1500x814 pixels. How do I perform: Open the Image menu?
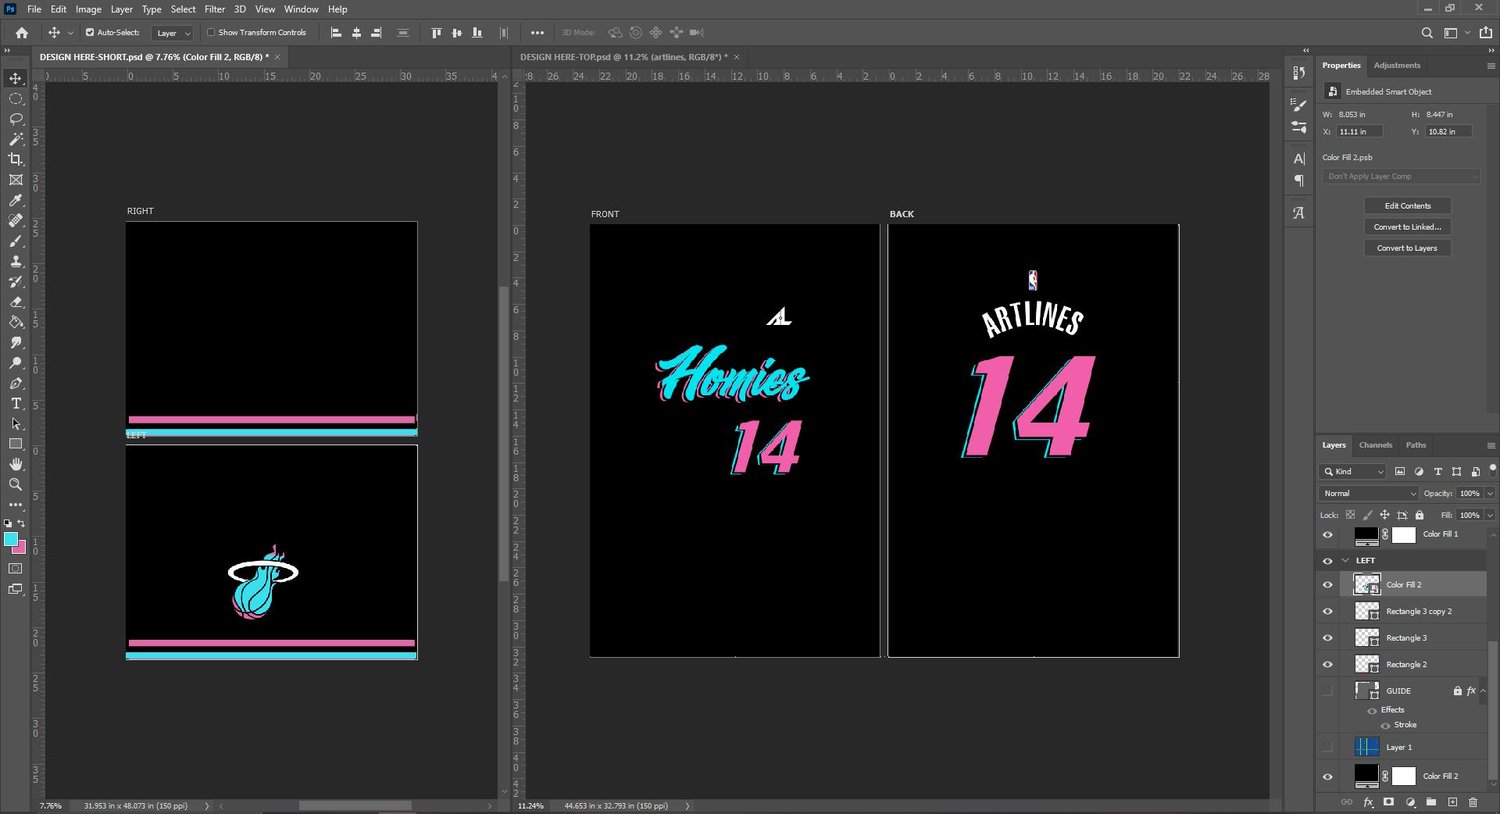(89, 9)
